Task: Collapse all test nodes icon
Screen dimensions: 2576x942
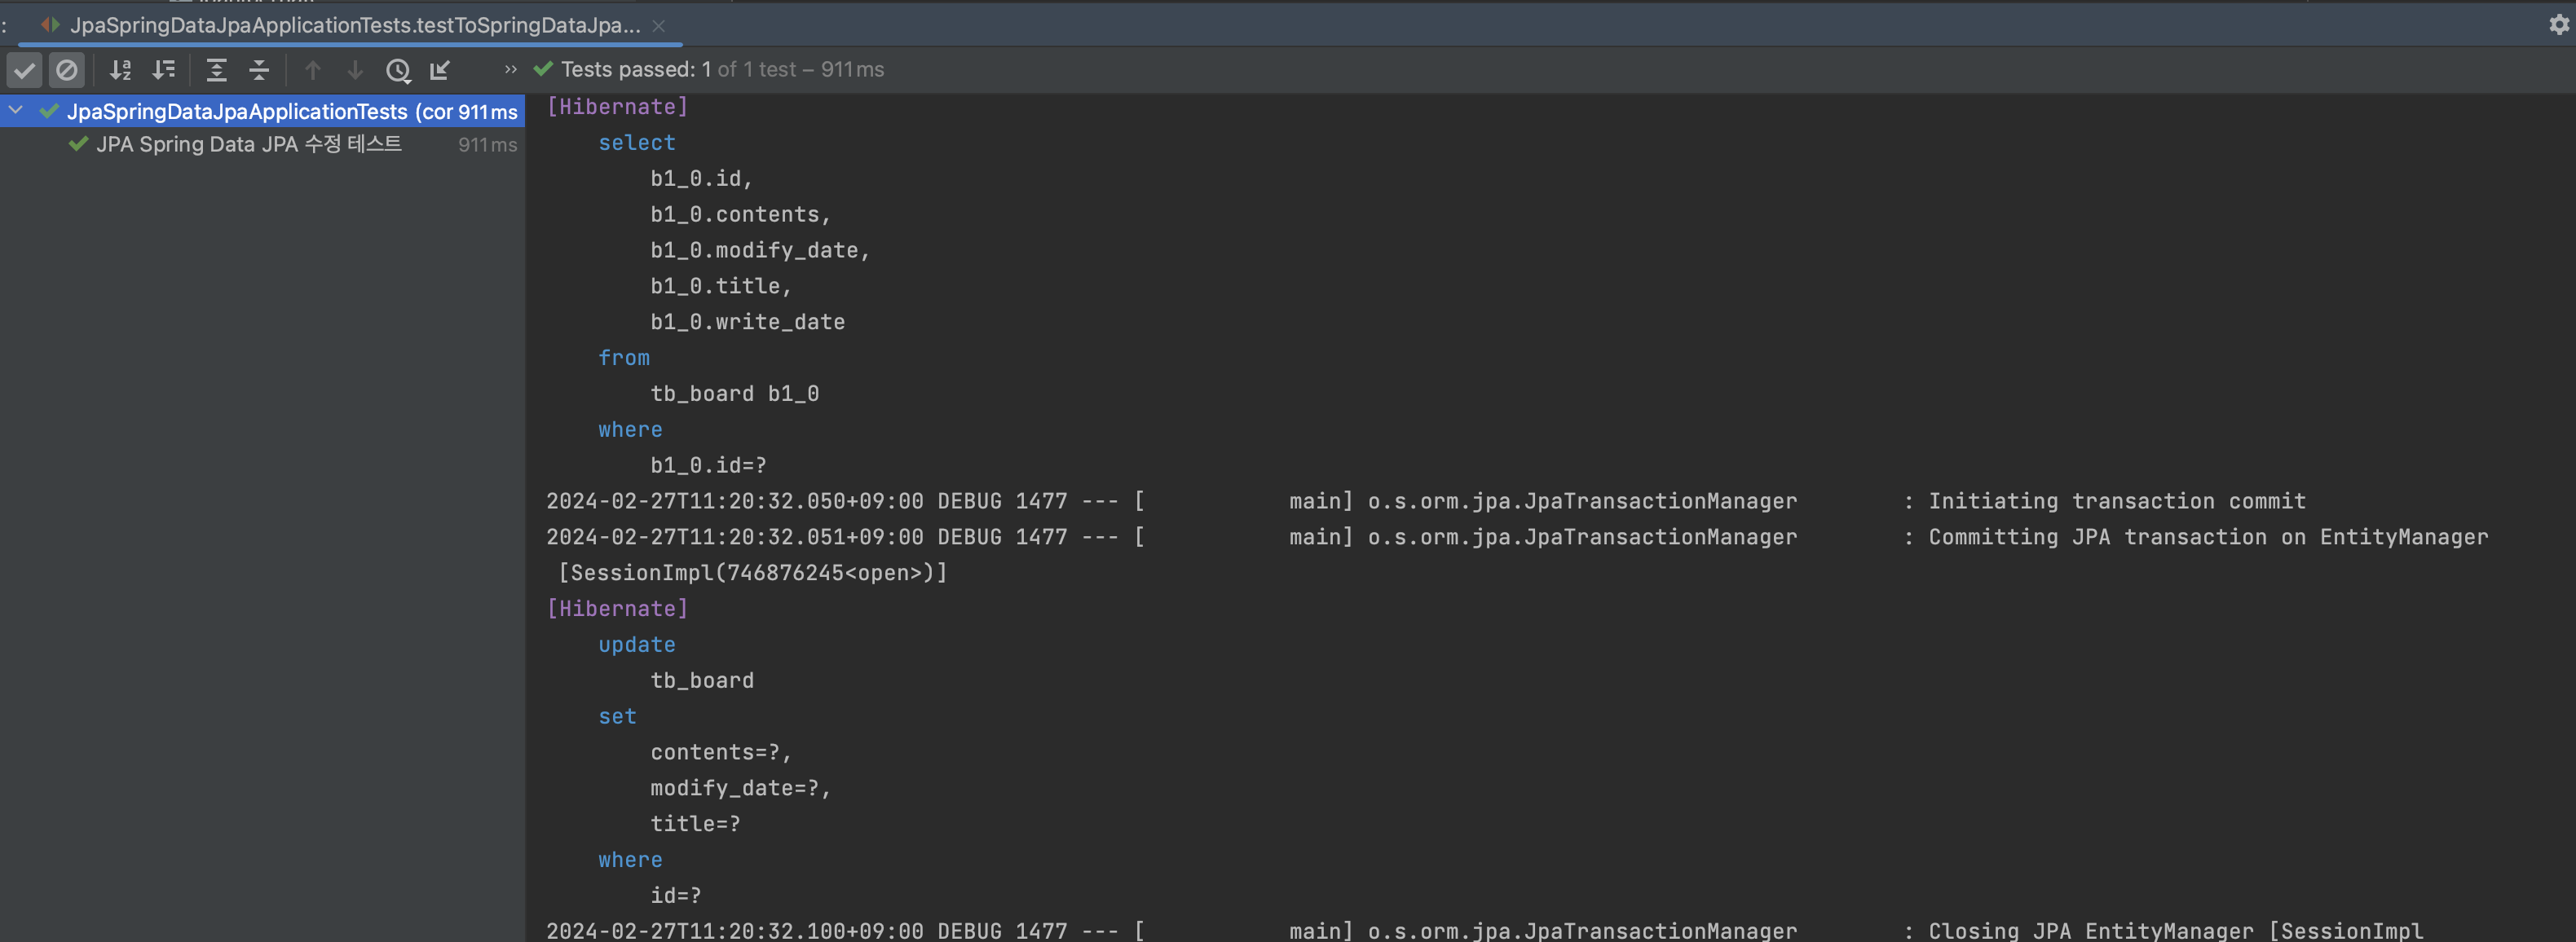Action: coord(259,70)
